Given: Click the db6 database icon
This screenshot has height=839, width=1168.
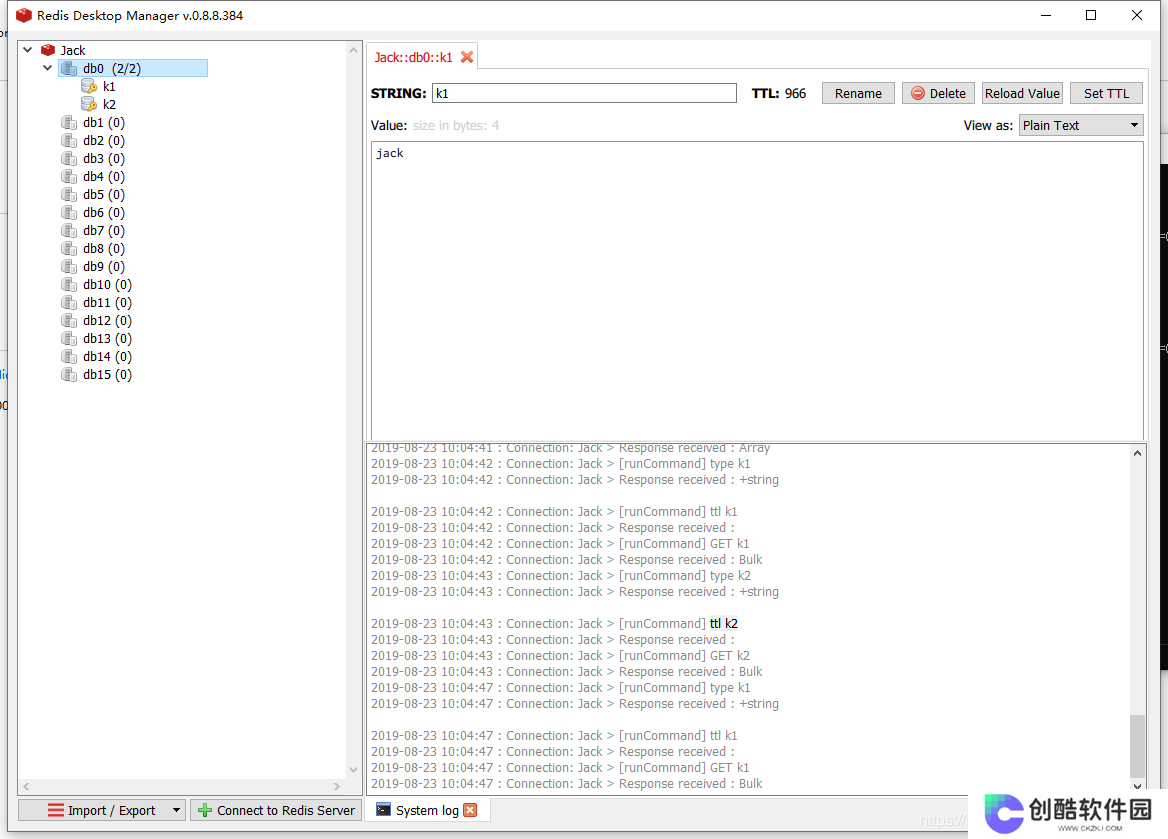Looking at the screenshot, I should pos(69,212).
